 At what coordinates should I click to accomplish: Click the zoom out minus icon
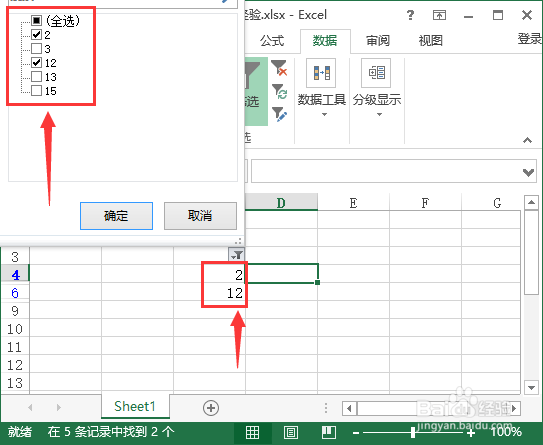(x=356, y=433)
